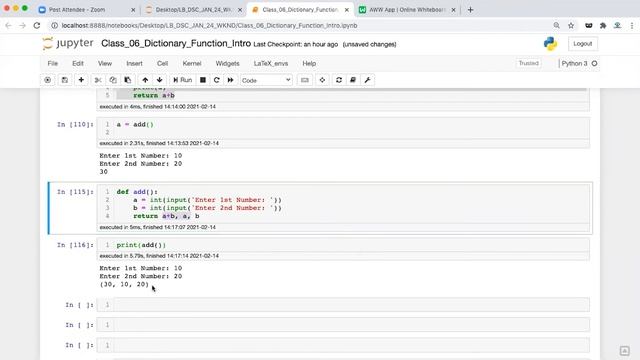Close the Post Attendee - Zoom tab
The image size is (640, 360).
click(x=133, y=10)
